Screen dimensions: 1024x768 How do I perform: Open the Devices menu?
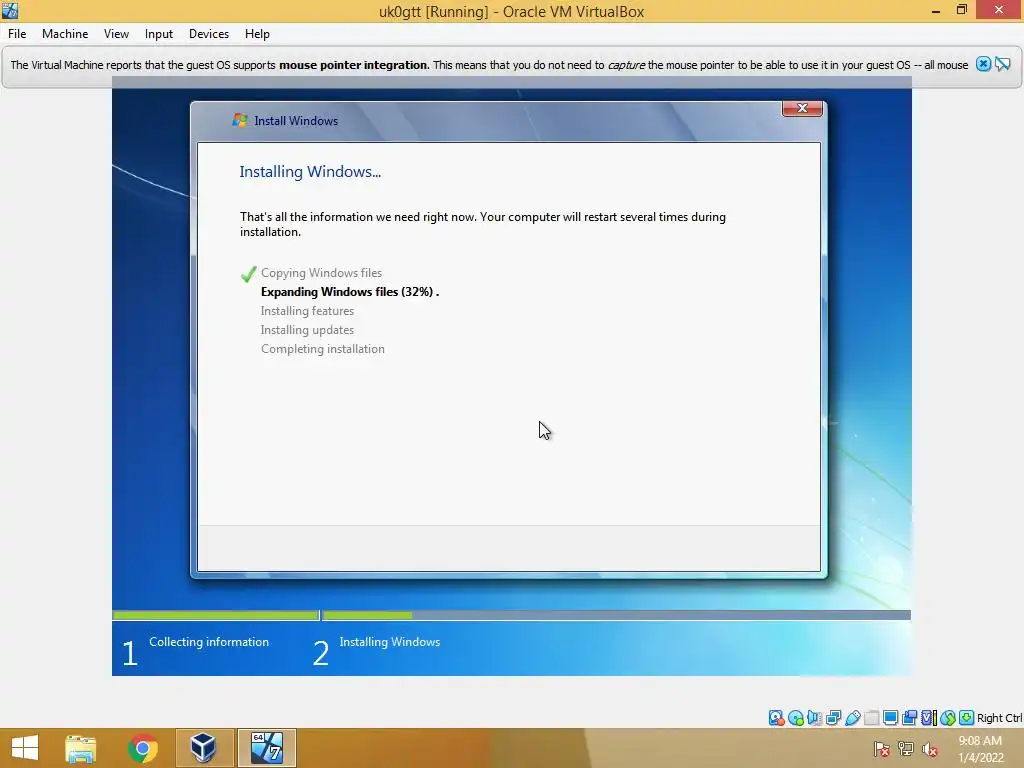(x=209, y=34)
